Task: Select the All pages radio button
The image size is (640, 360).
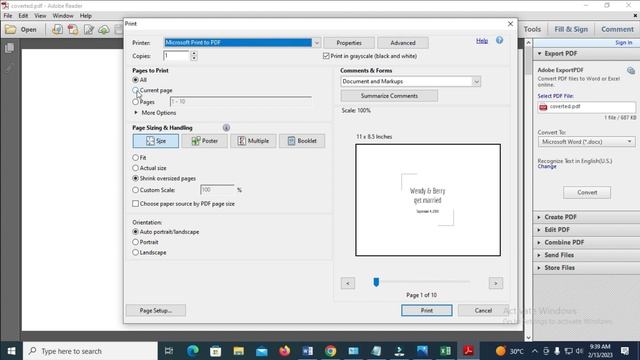Action: pos(136,80)
